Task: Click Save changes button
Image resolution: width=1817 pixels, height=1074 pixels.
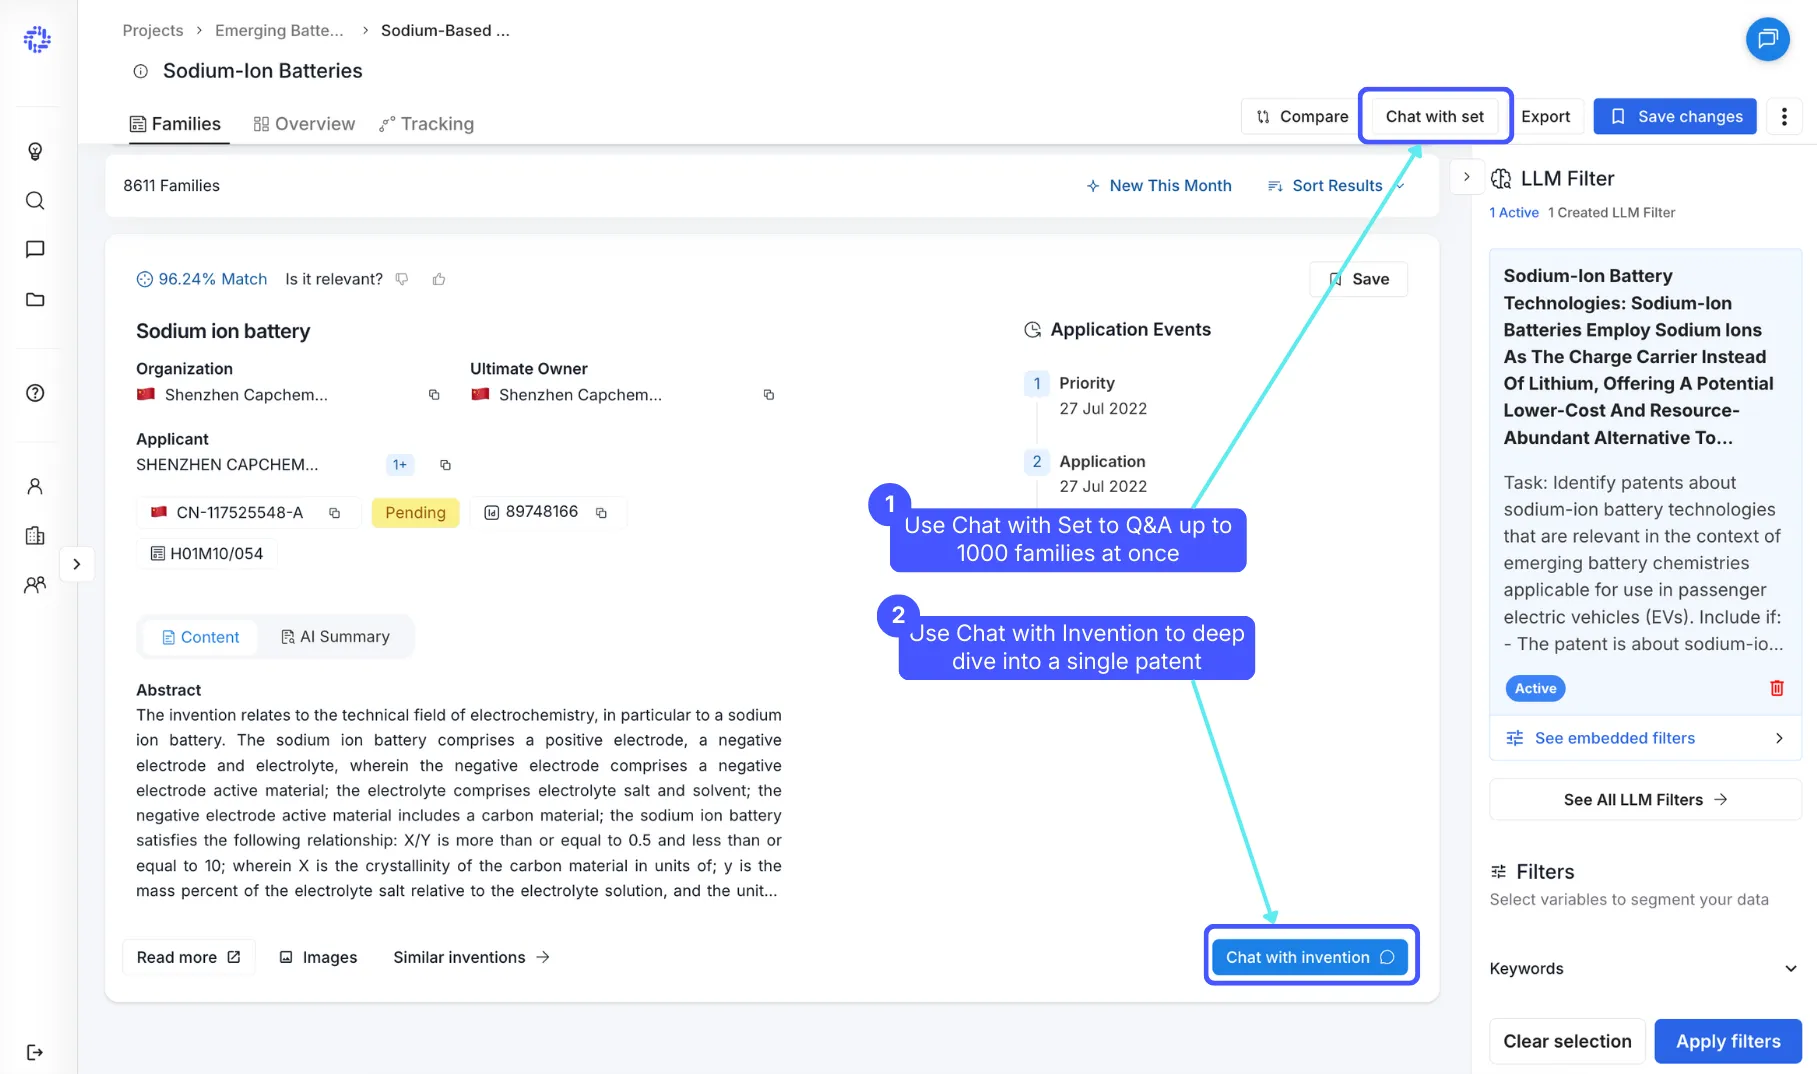Action: [x=1675, y=117]
